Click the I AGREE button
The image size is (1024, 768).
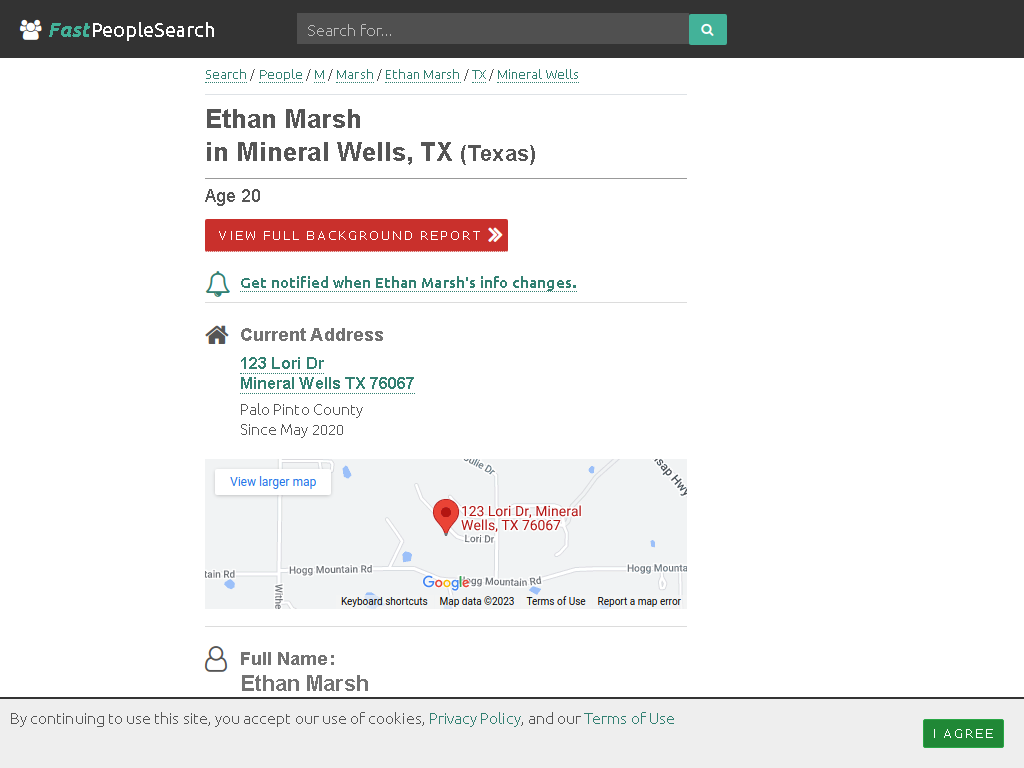(963, 733)
